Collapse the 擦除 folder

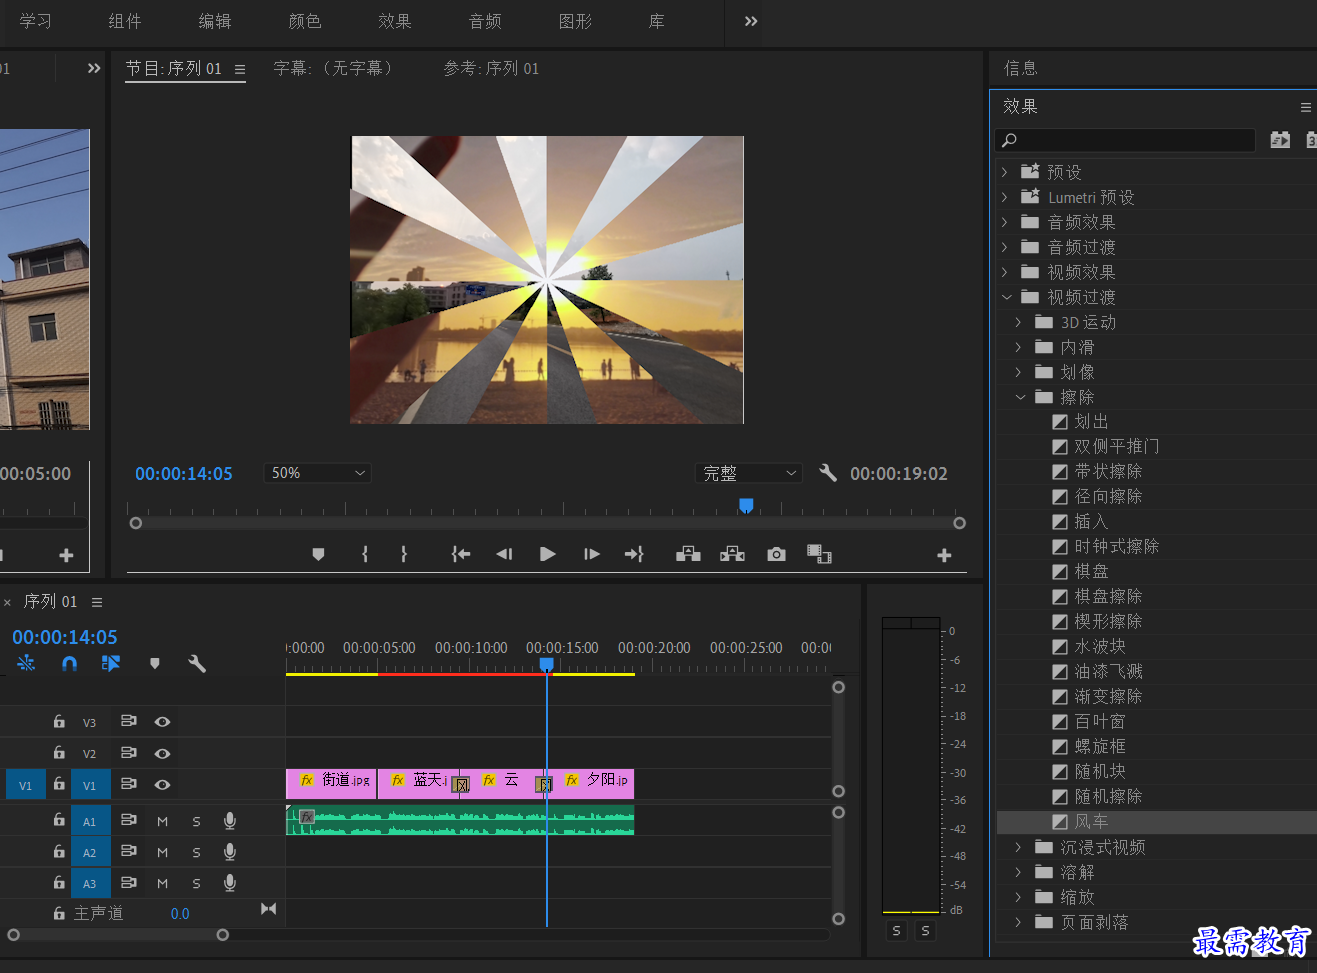pos(1020,397)
